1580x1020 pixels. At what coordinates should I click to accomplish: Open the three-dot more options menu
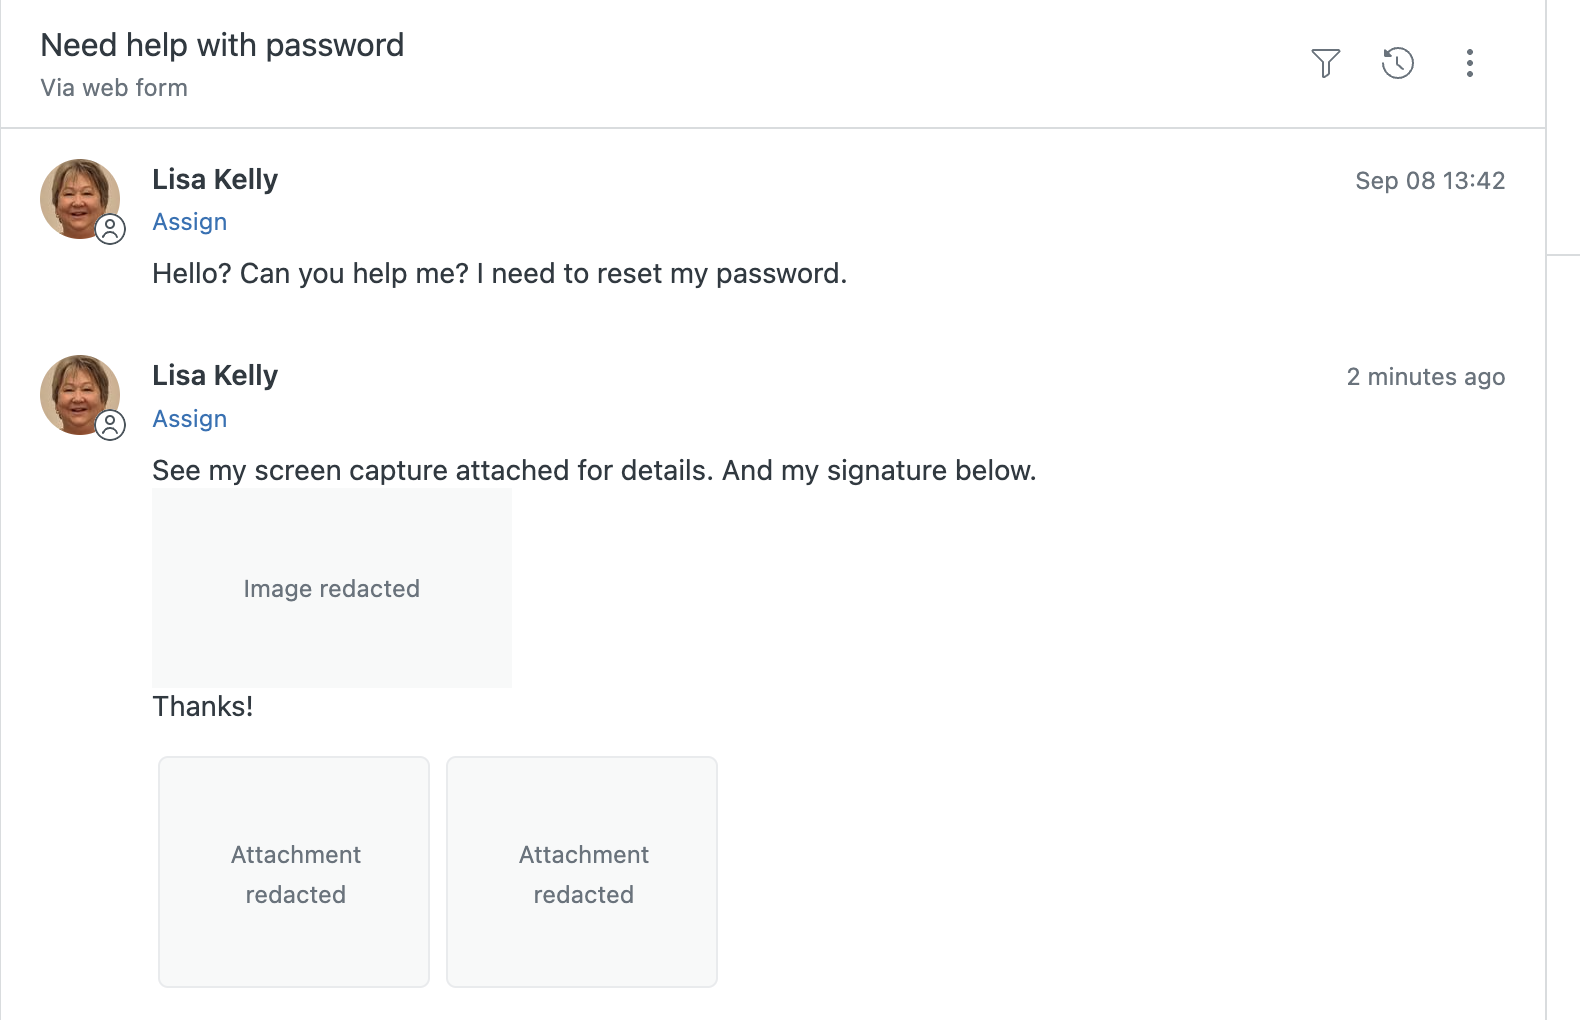[x=1469, y=63]
